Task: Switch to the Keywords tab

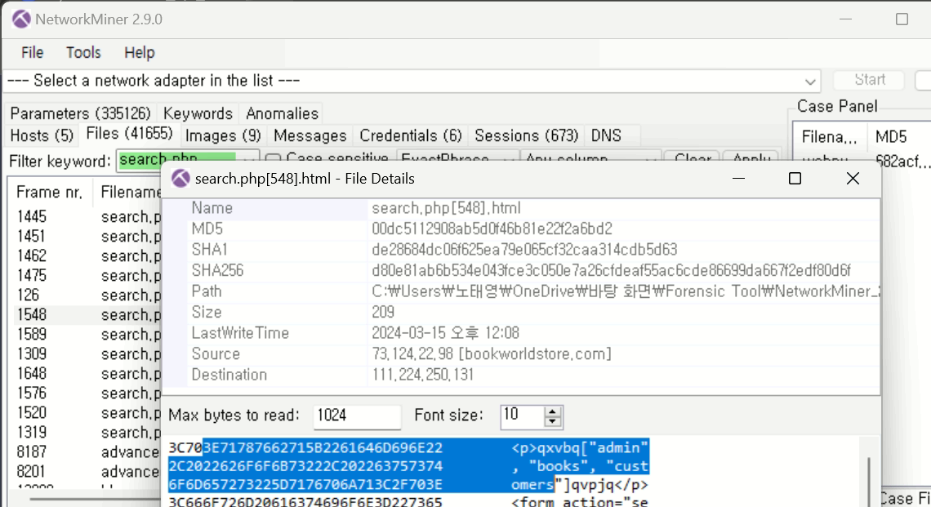Action: (198, 113)
